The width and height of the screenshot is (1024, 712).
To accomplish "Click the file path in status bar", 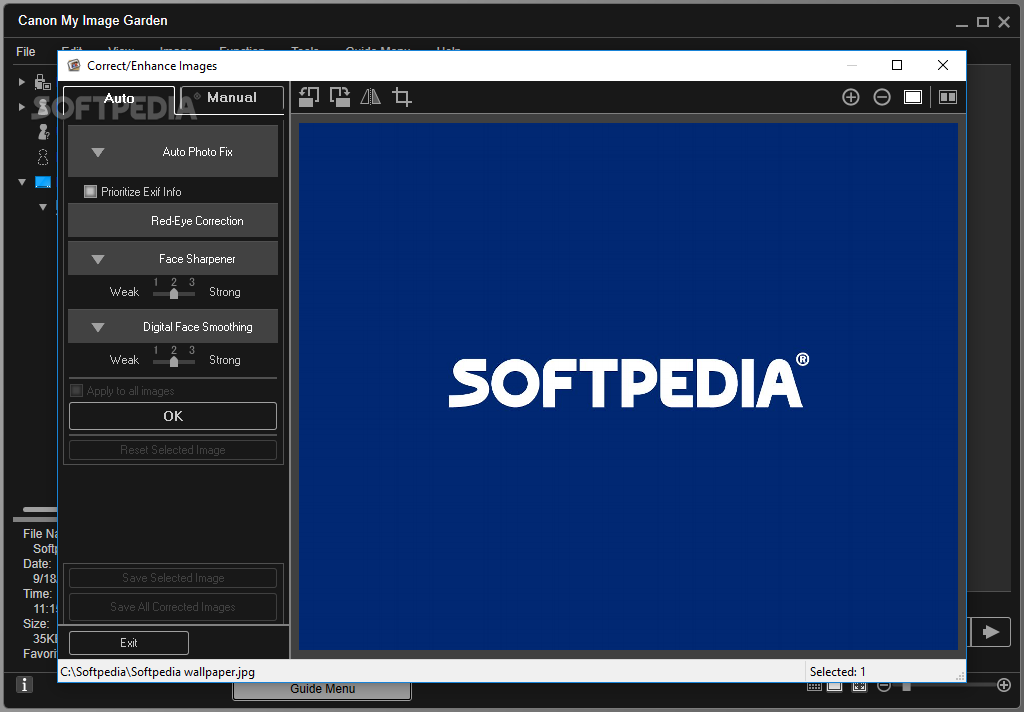I will point(157,672).
